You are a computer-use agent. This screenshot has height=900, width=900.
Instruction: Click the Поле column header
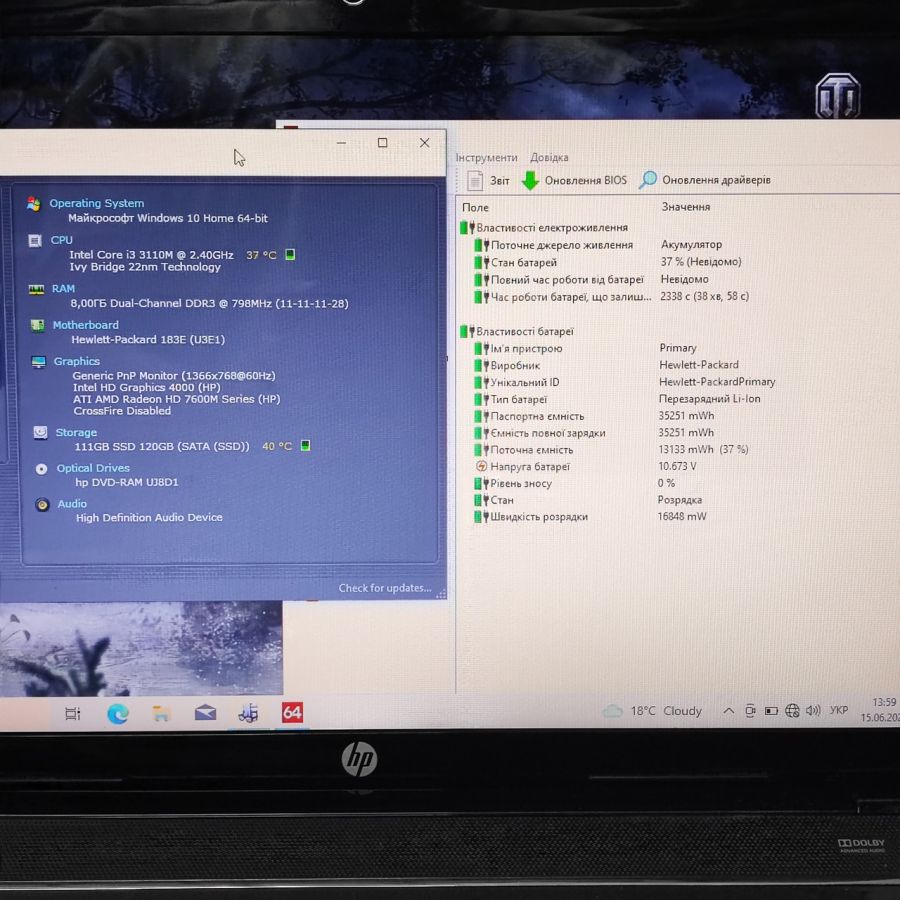point(475,207)
